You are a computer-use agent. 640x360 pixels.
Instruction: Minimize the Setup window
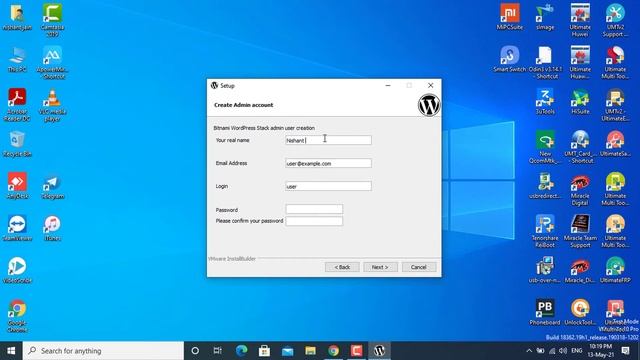[x=388, y=85]
